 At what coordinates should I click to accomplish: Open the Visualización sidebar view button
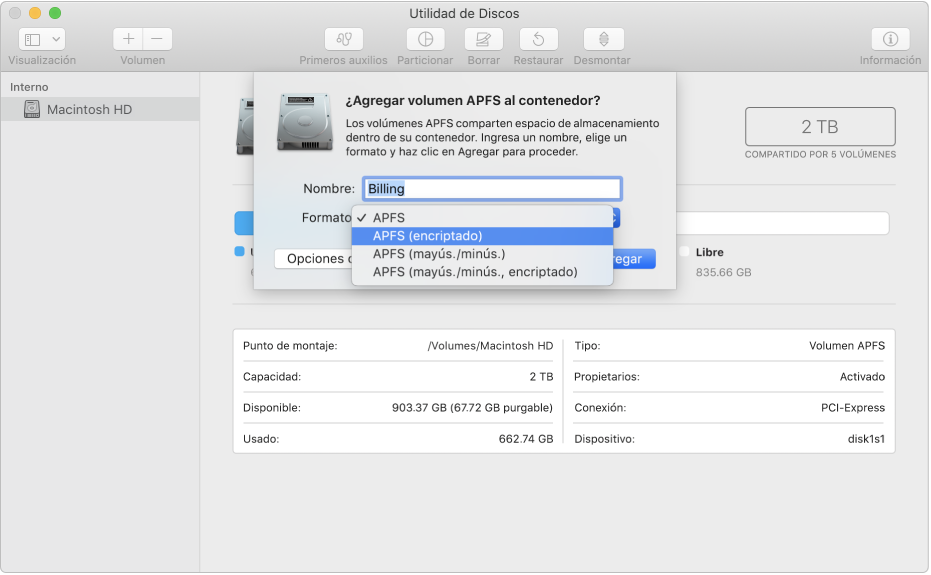coord(33,40)
